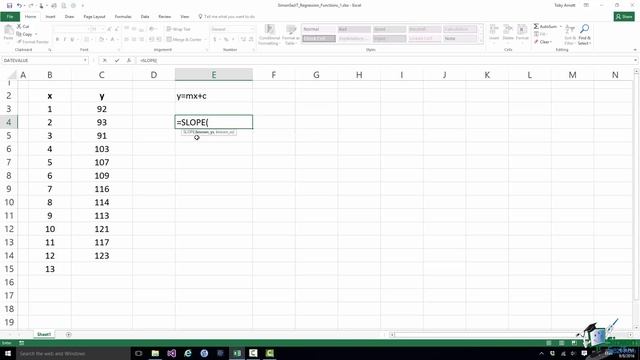Image resolution: width=640 pixels, height=360 pixels.
Task: Click the Paste clipboard icon
Action: point(8,31)
